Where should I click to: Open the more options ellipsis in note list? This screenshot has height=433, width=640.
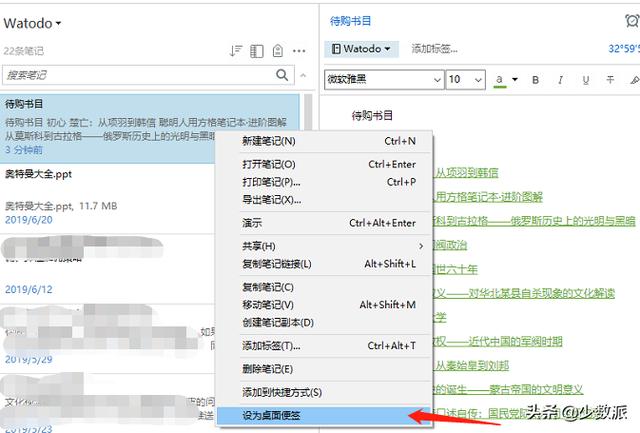pos(299,51)
